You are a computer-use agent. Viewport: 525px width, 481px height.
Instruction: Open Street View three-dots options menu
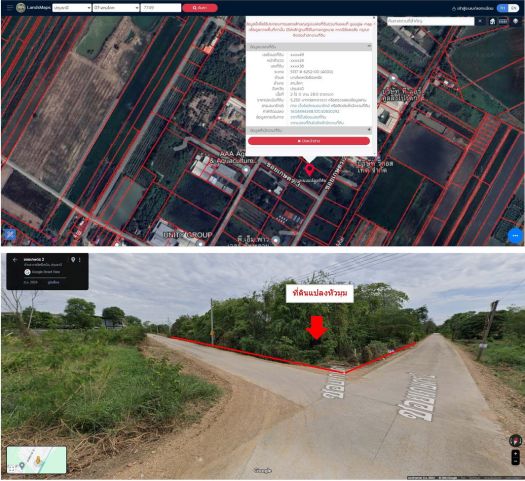pyautogui.click(x=80, y=260)
